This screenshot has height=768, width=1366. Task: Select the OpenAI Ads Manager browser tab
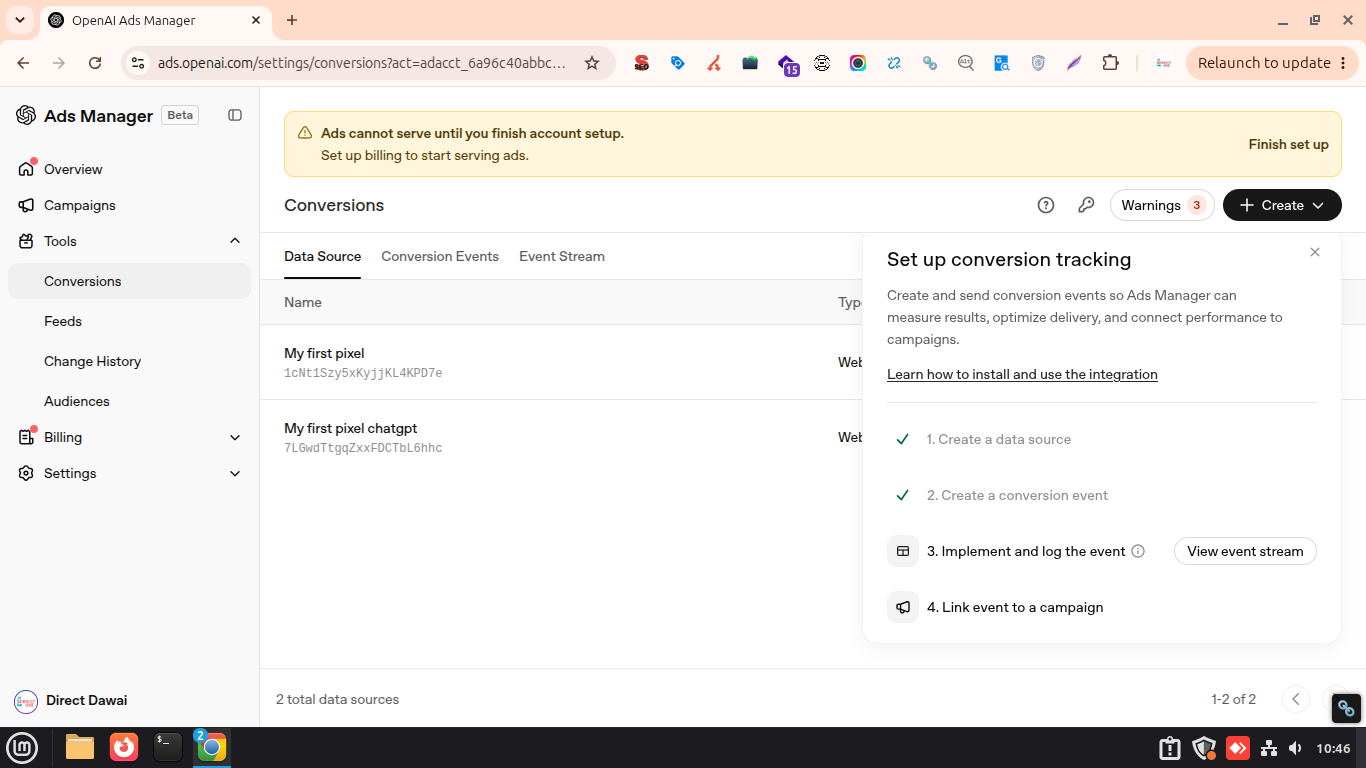pyautogui.click(x=156, y=20)
